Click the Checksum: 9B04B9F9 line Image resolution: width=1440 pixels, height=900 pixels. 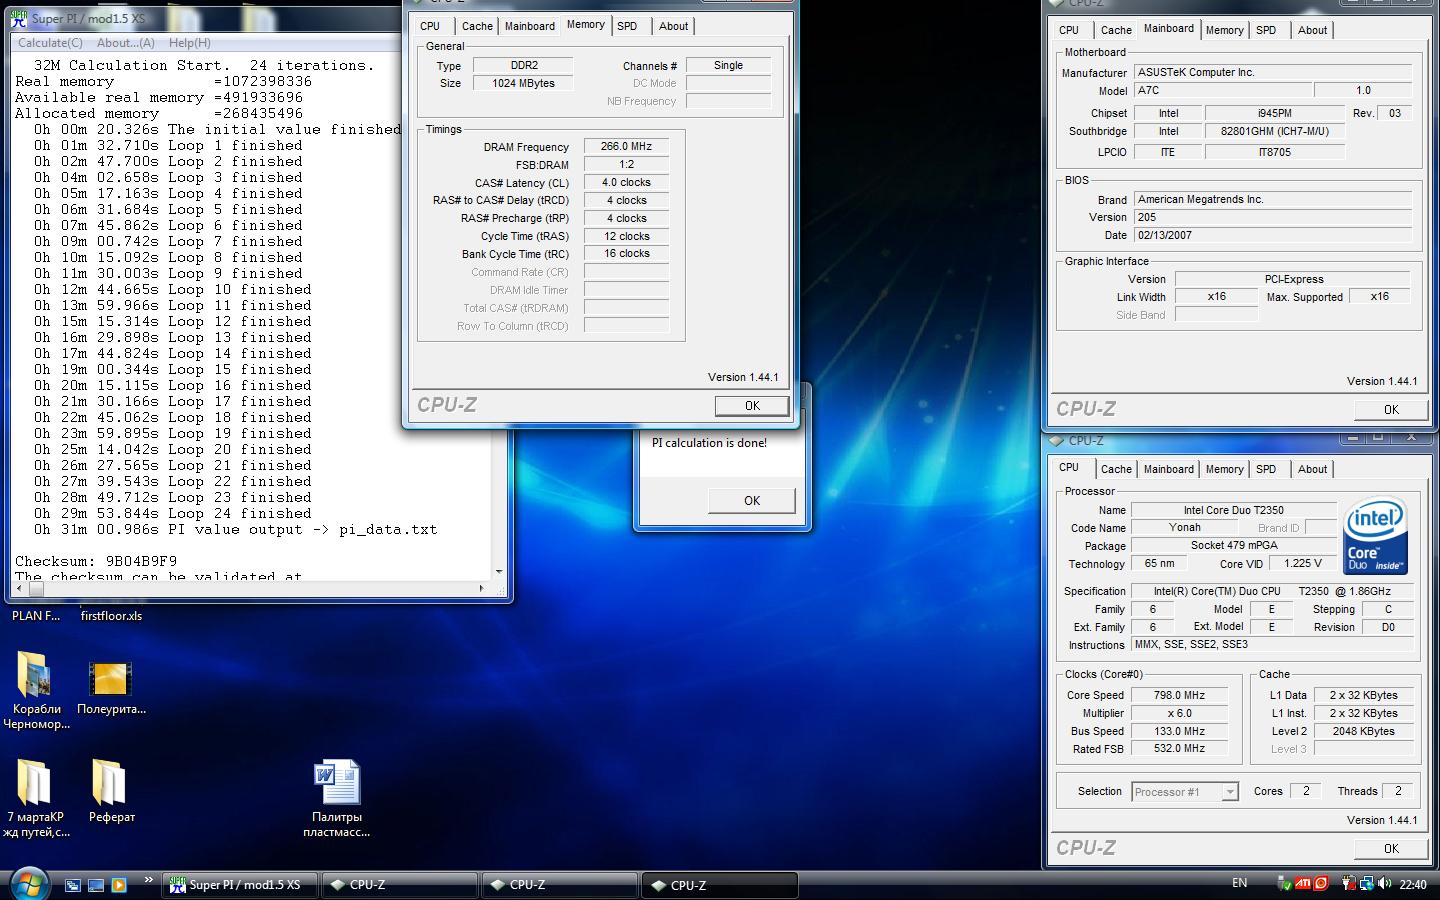coord(96,561)
